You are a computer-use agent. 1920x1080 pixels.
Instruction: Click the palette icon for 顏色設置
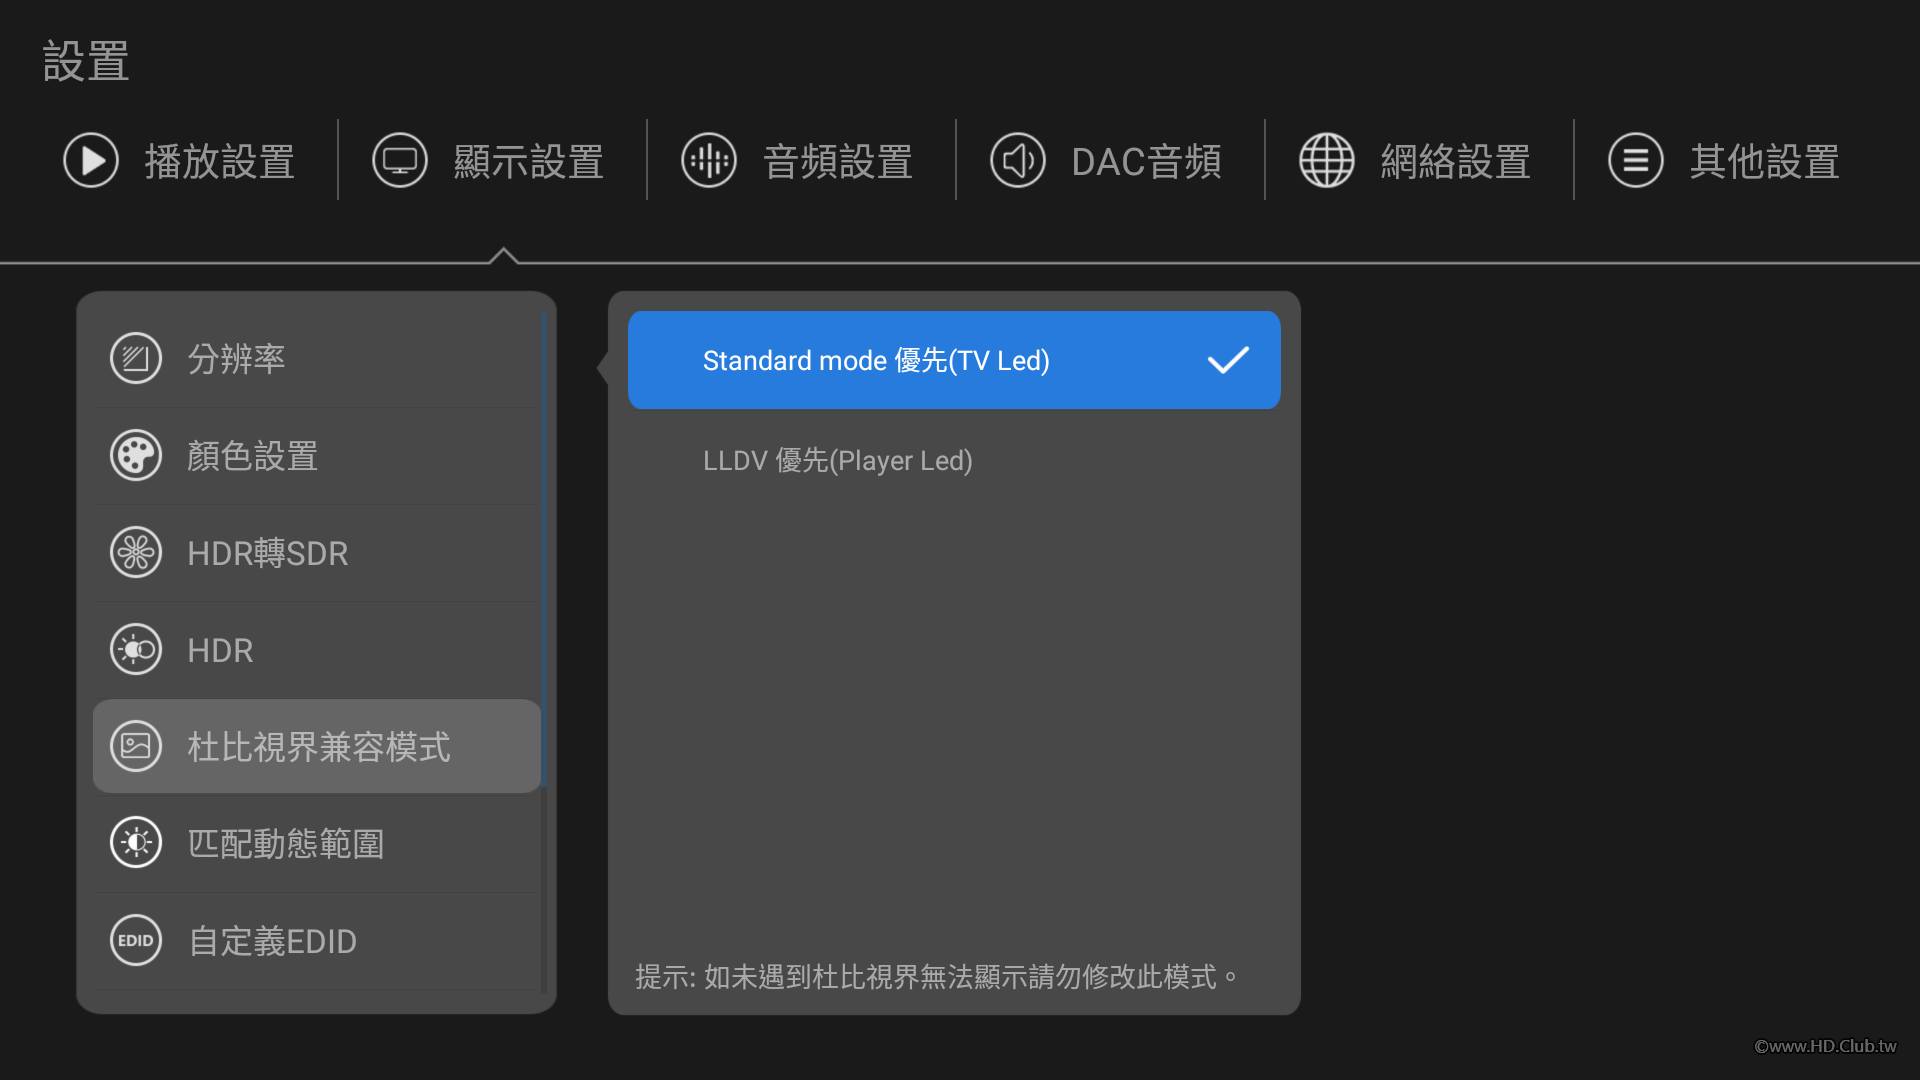coord(136,456)
